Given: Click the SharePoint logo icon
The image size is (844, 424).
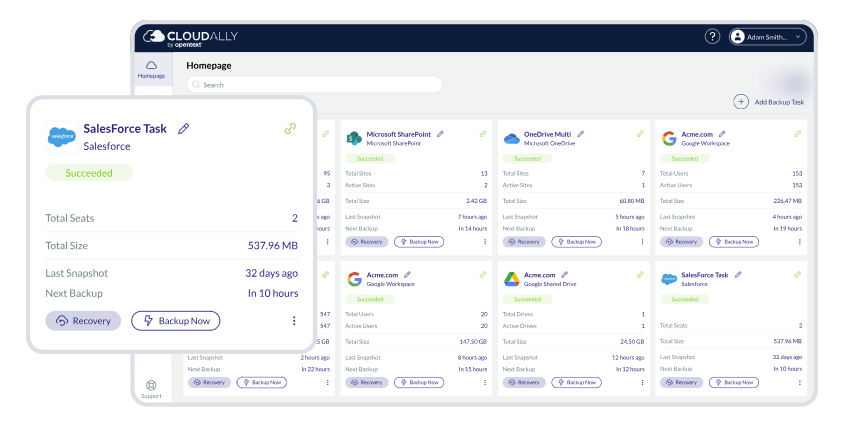Looking at the screenshot, I should (x=354, y=138).
